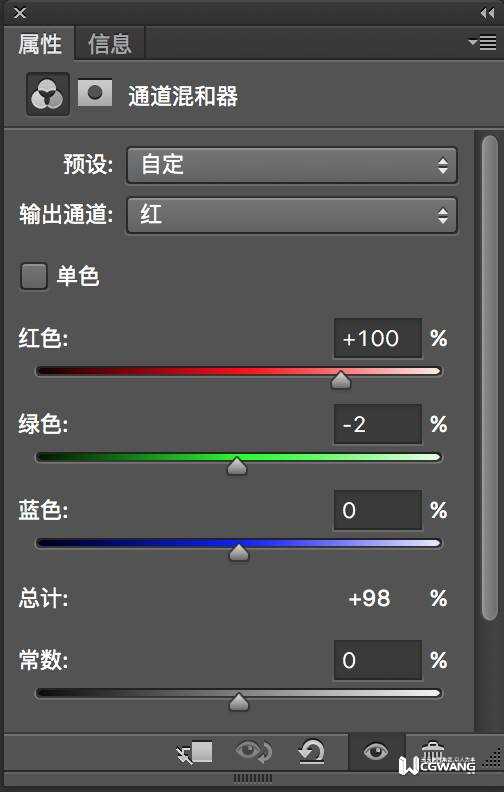Open the panel flyout menu icon
Viewport: 504px width, 792px height.
(482, 42)
